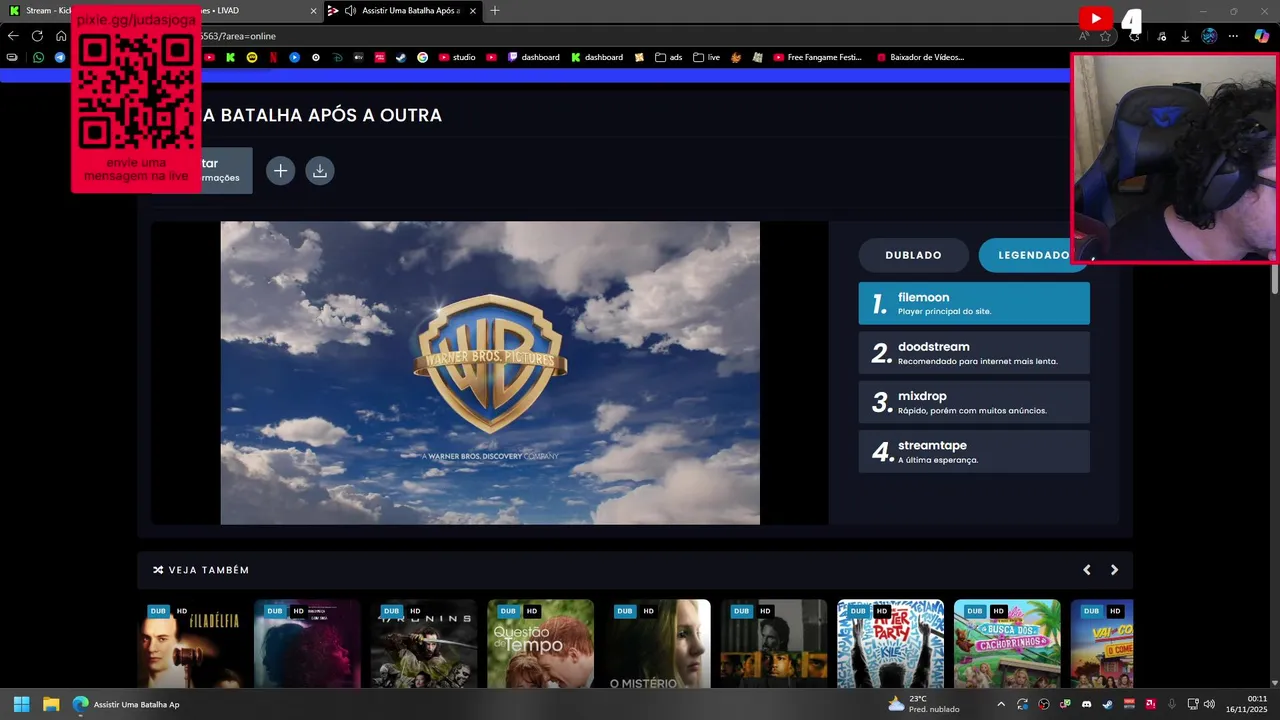Click the video player showing Warner Bros logo

click(490, 373)
